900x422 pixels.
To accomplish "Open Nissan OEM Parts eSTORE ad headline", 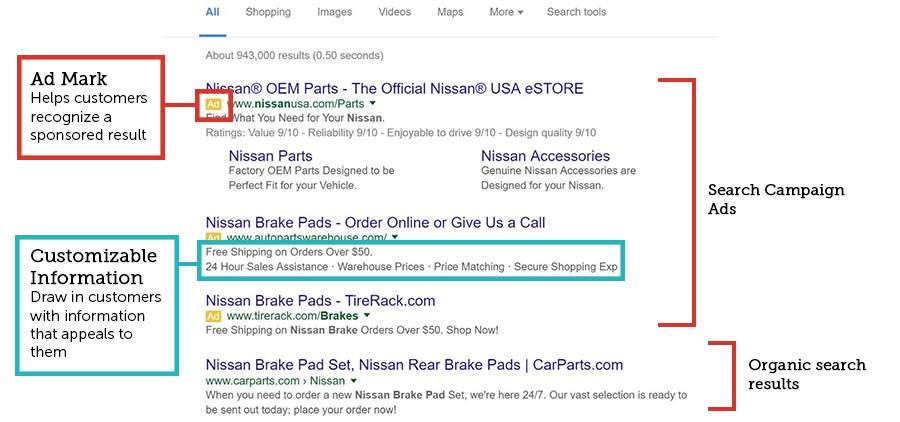I will click(x=394, y=88).
